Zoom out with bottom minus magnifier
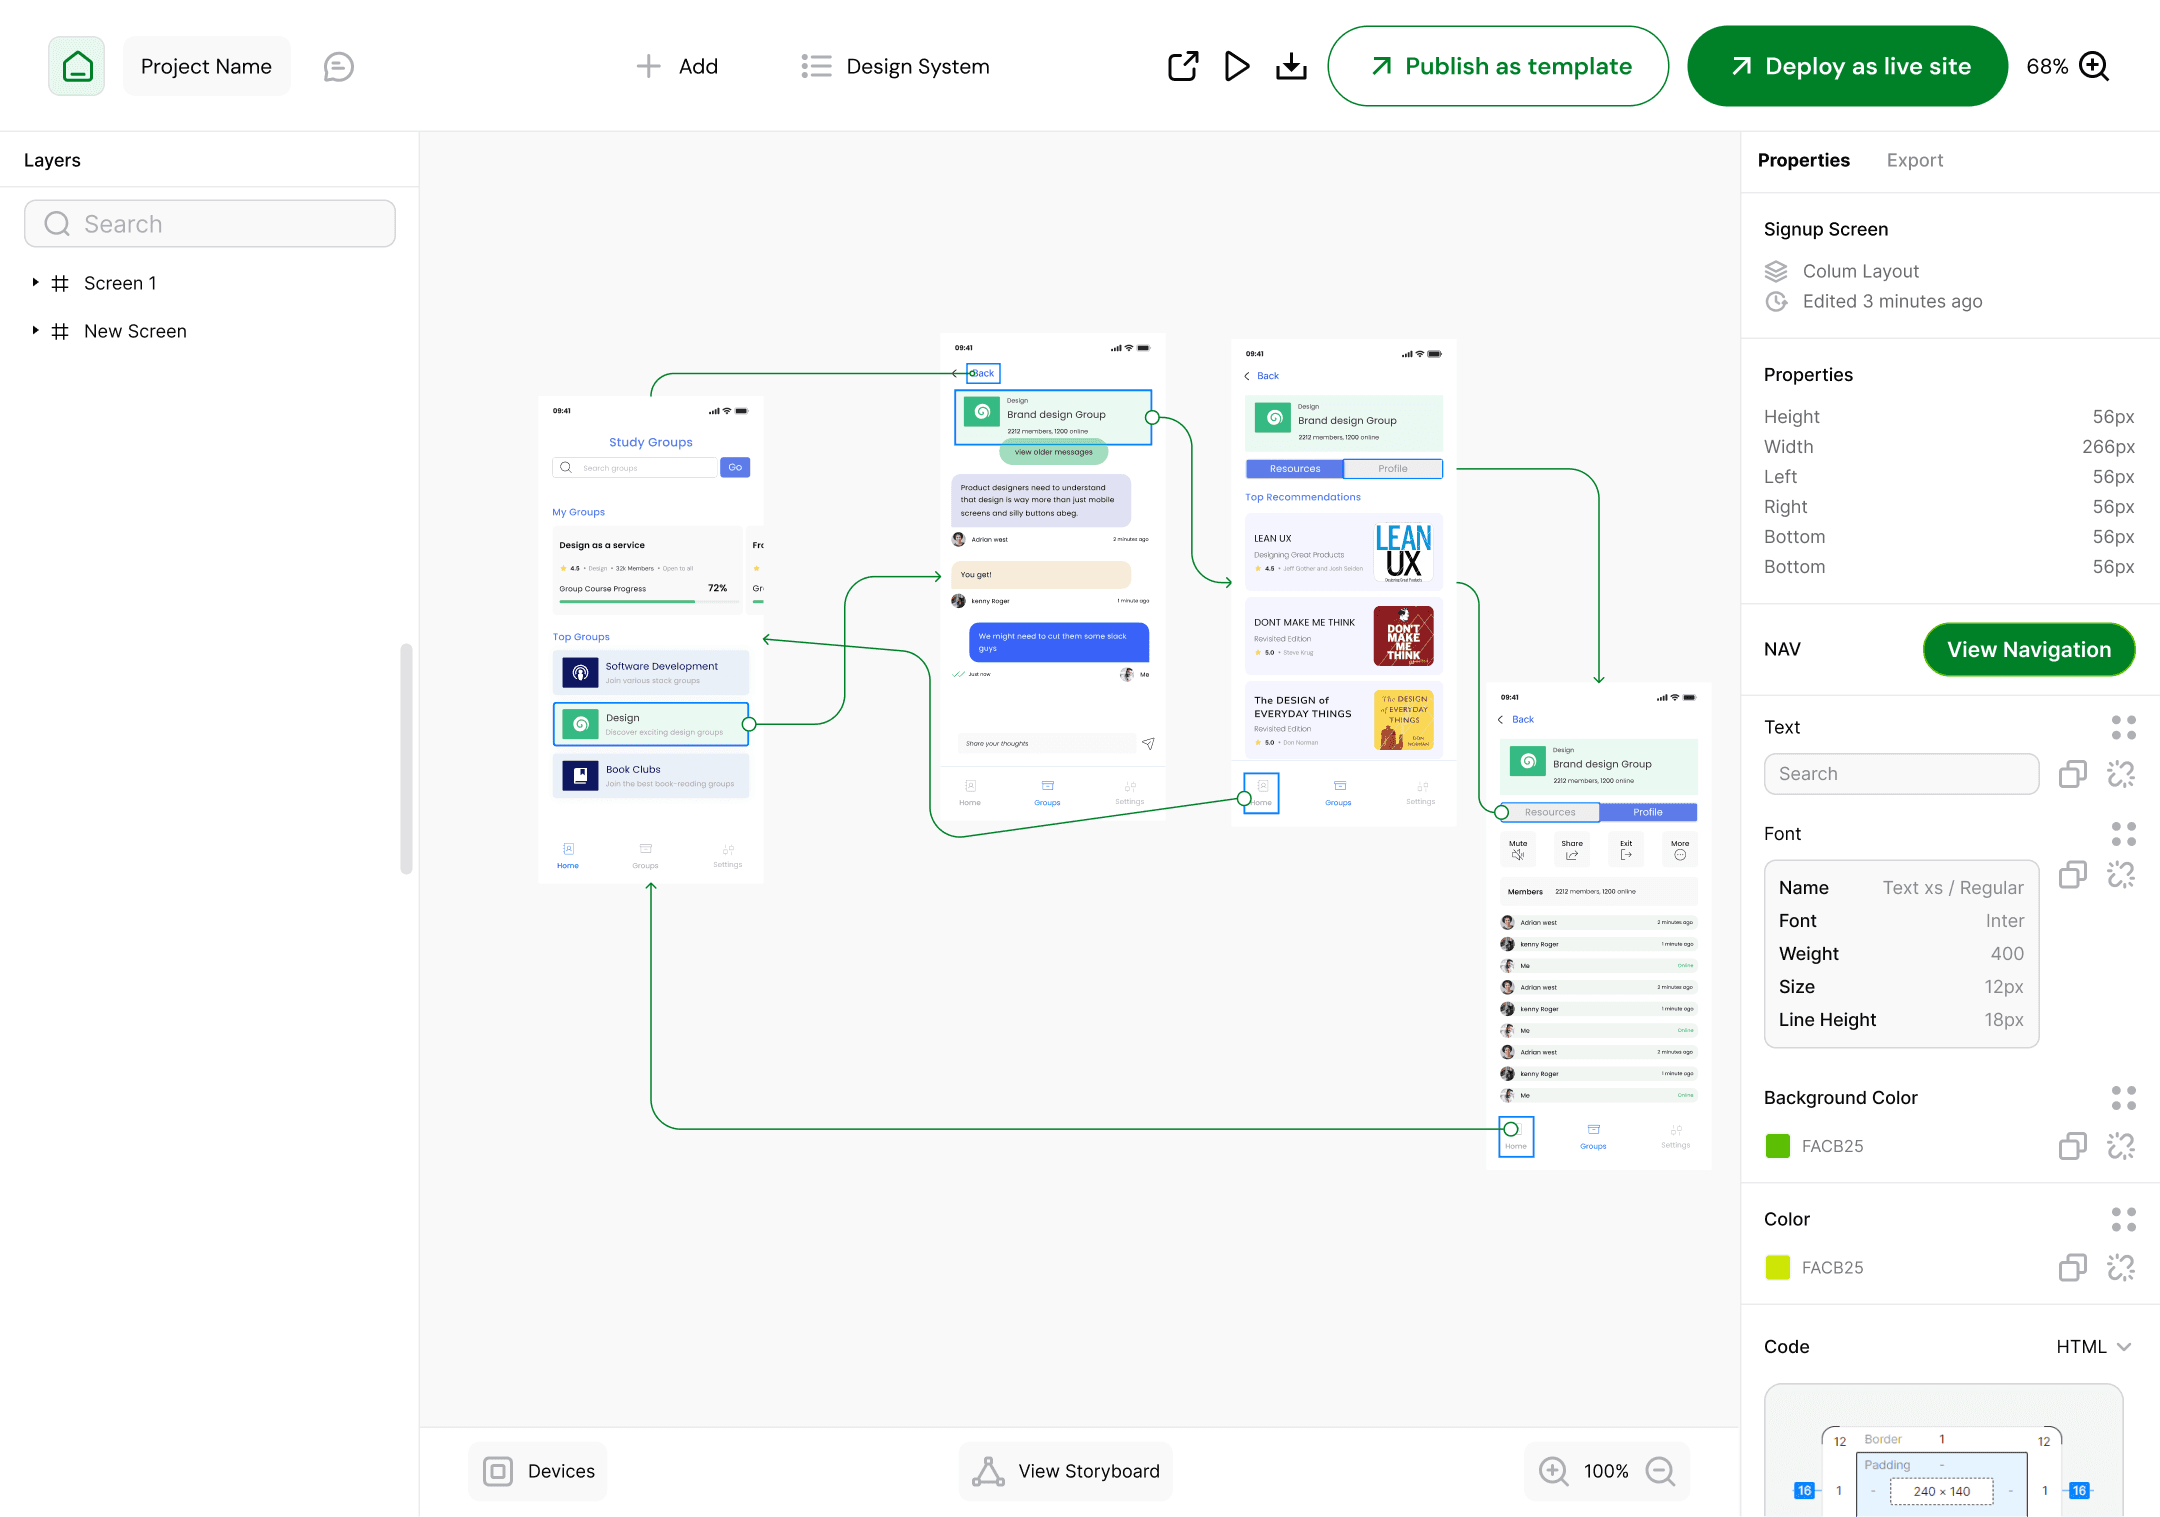This screenshot has width=2160, height=1517. [1660, 1471]
